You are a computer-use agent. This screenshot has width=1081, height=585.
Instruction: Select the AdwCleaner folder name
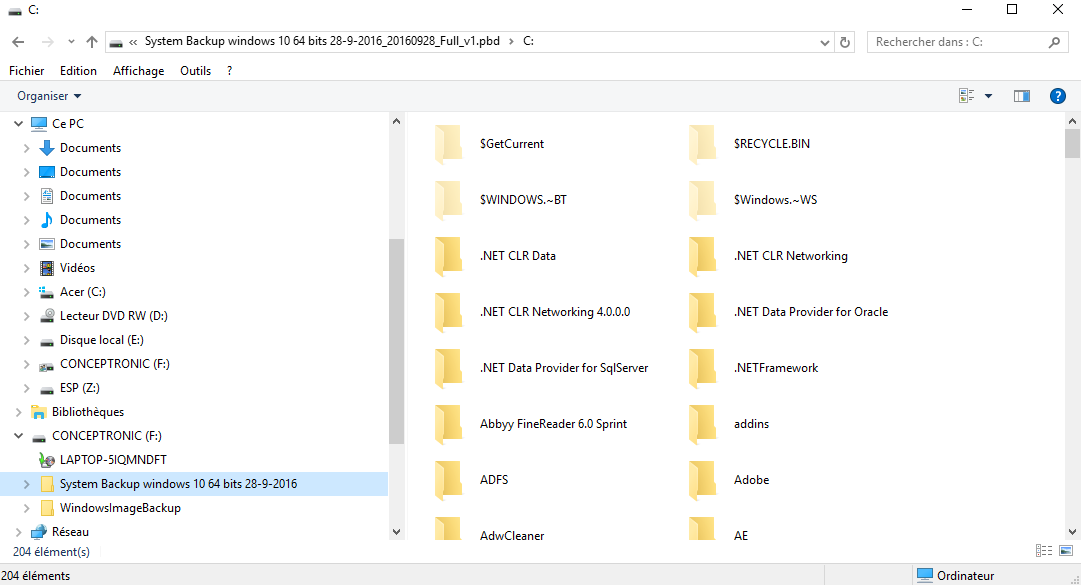click(512, 535)
